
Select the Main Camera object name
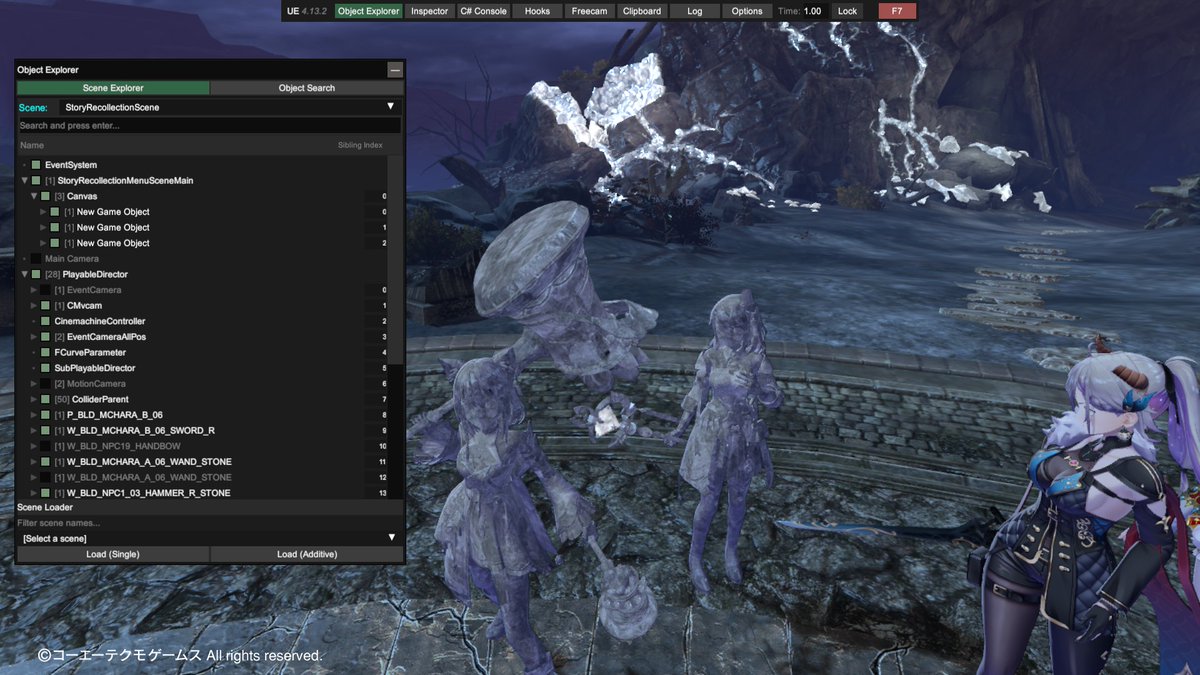[x=72, y=259]
